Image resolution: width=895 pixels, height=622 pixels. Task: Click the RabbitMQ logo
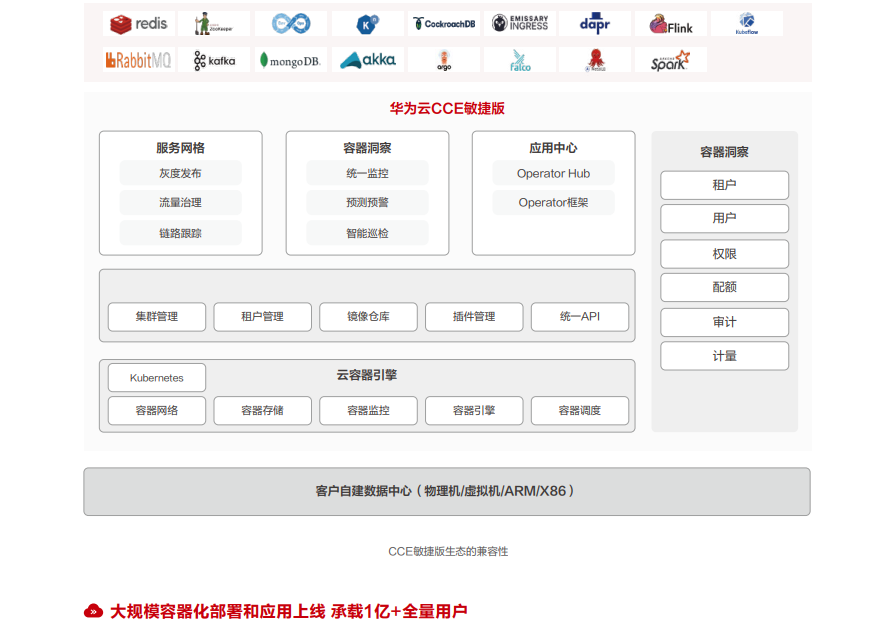click(139, 59)
